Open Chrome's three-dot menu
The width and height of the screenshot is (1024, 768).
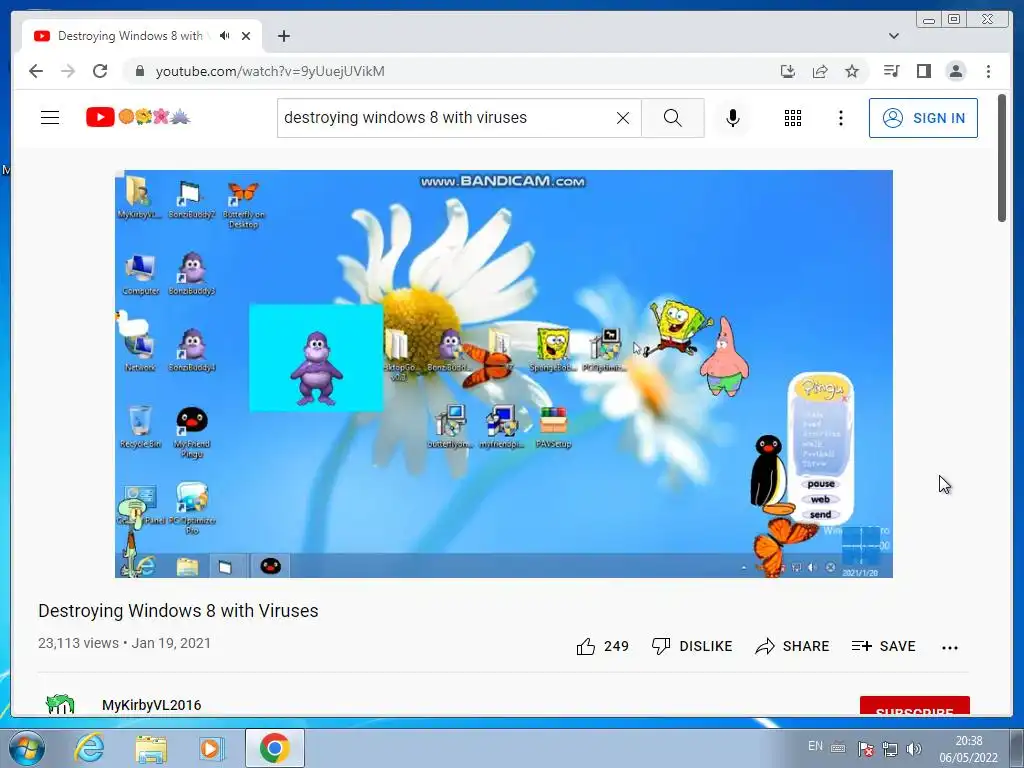[x=988, y=71]
